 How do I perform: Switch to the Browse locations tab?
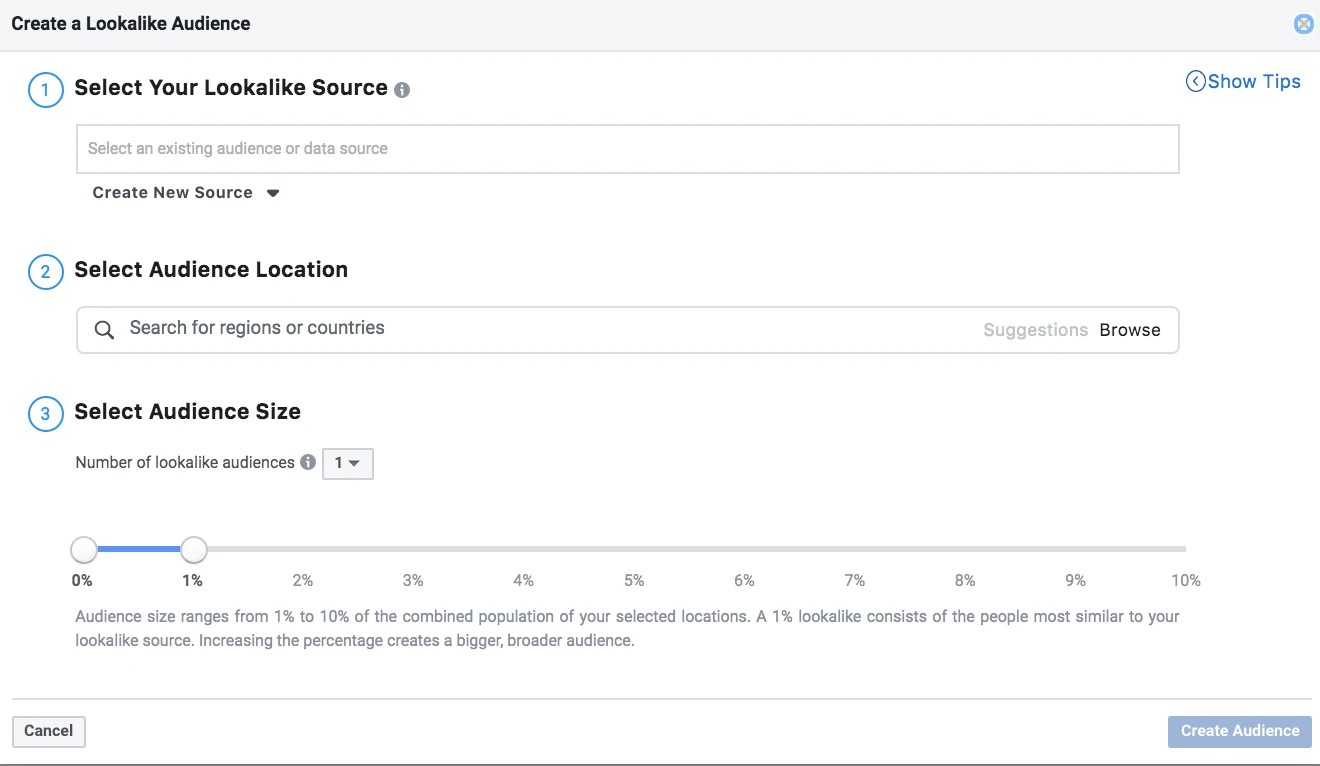coord(1130,330)
